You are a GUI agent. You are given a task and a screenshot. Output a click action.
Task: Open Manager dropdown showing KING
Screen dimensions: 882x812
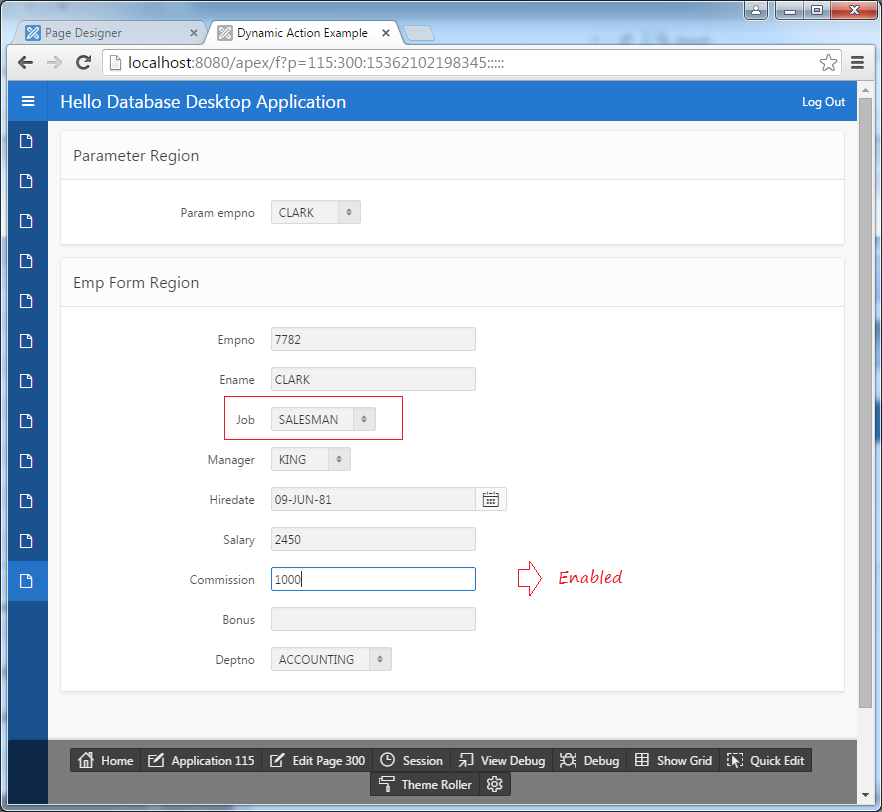[310, 459]
